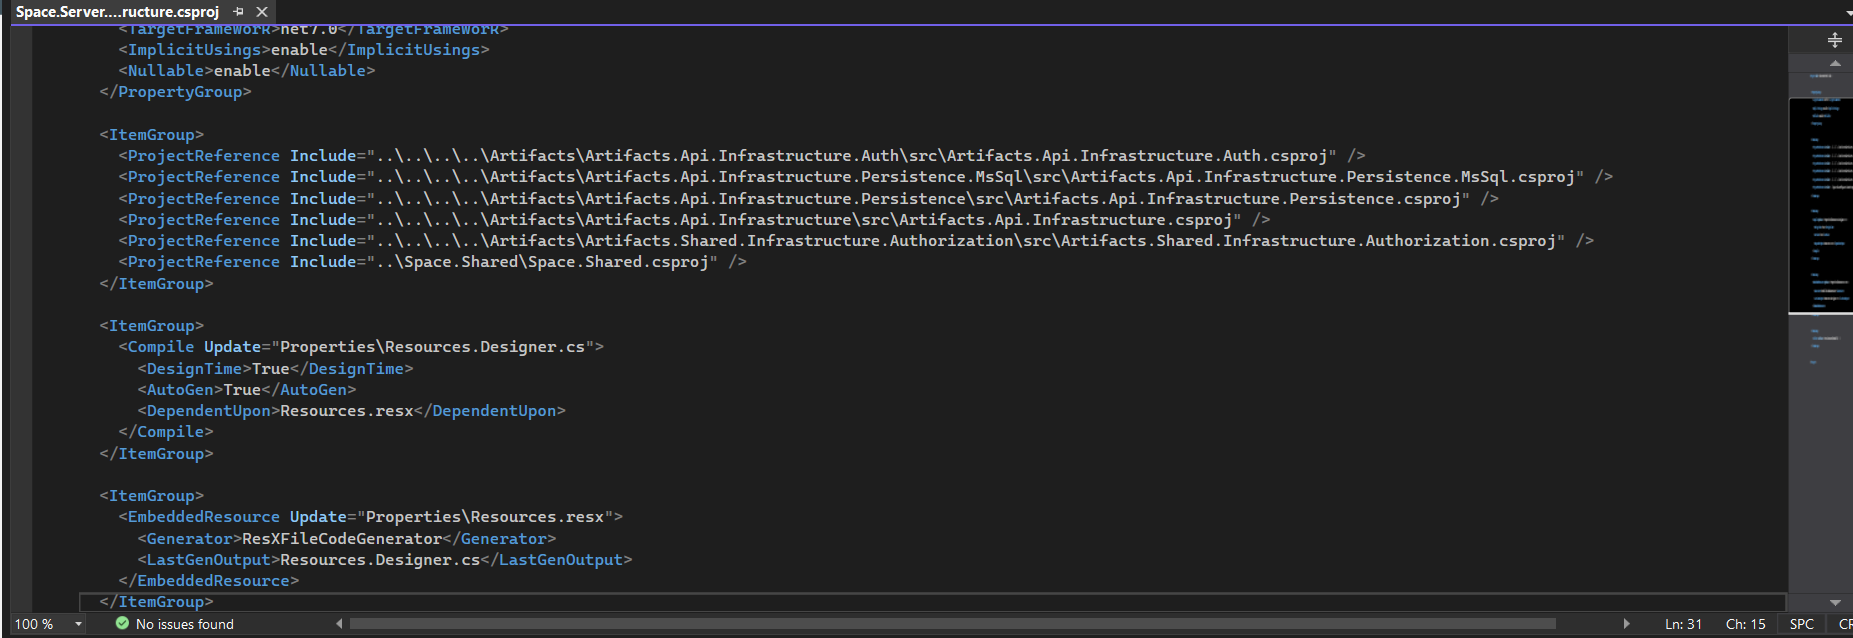Click the horizontal scrollbar thumb
Screen dimensions: 1853x638
point(952,624)
